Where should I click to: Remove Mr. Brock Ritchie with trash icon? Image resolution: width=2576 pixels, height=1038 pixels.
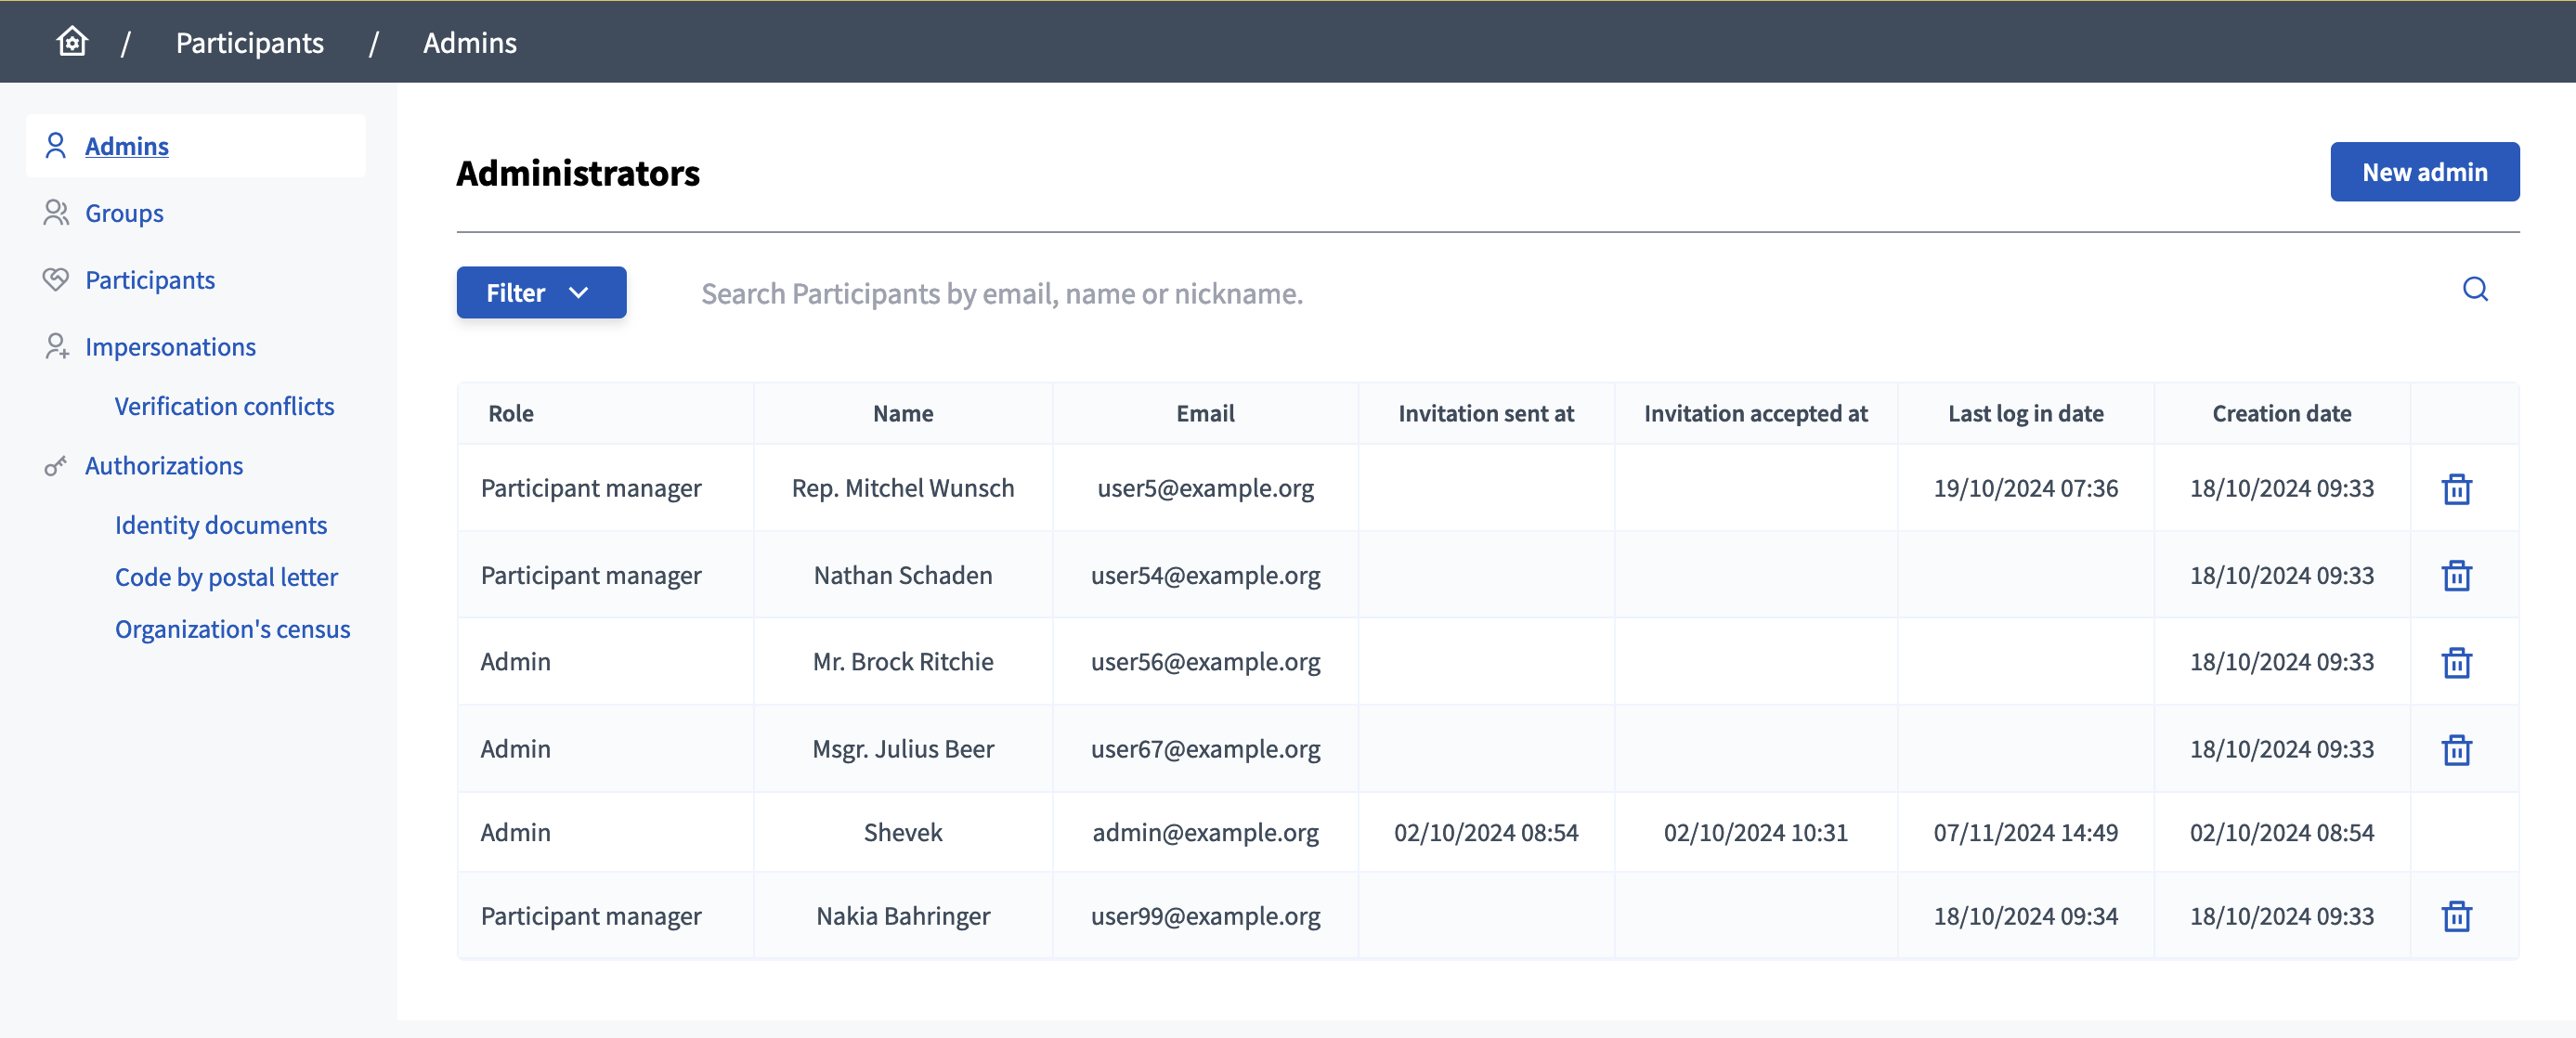[x=2456, y=662]
